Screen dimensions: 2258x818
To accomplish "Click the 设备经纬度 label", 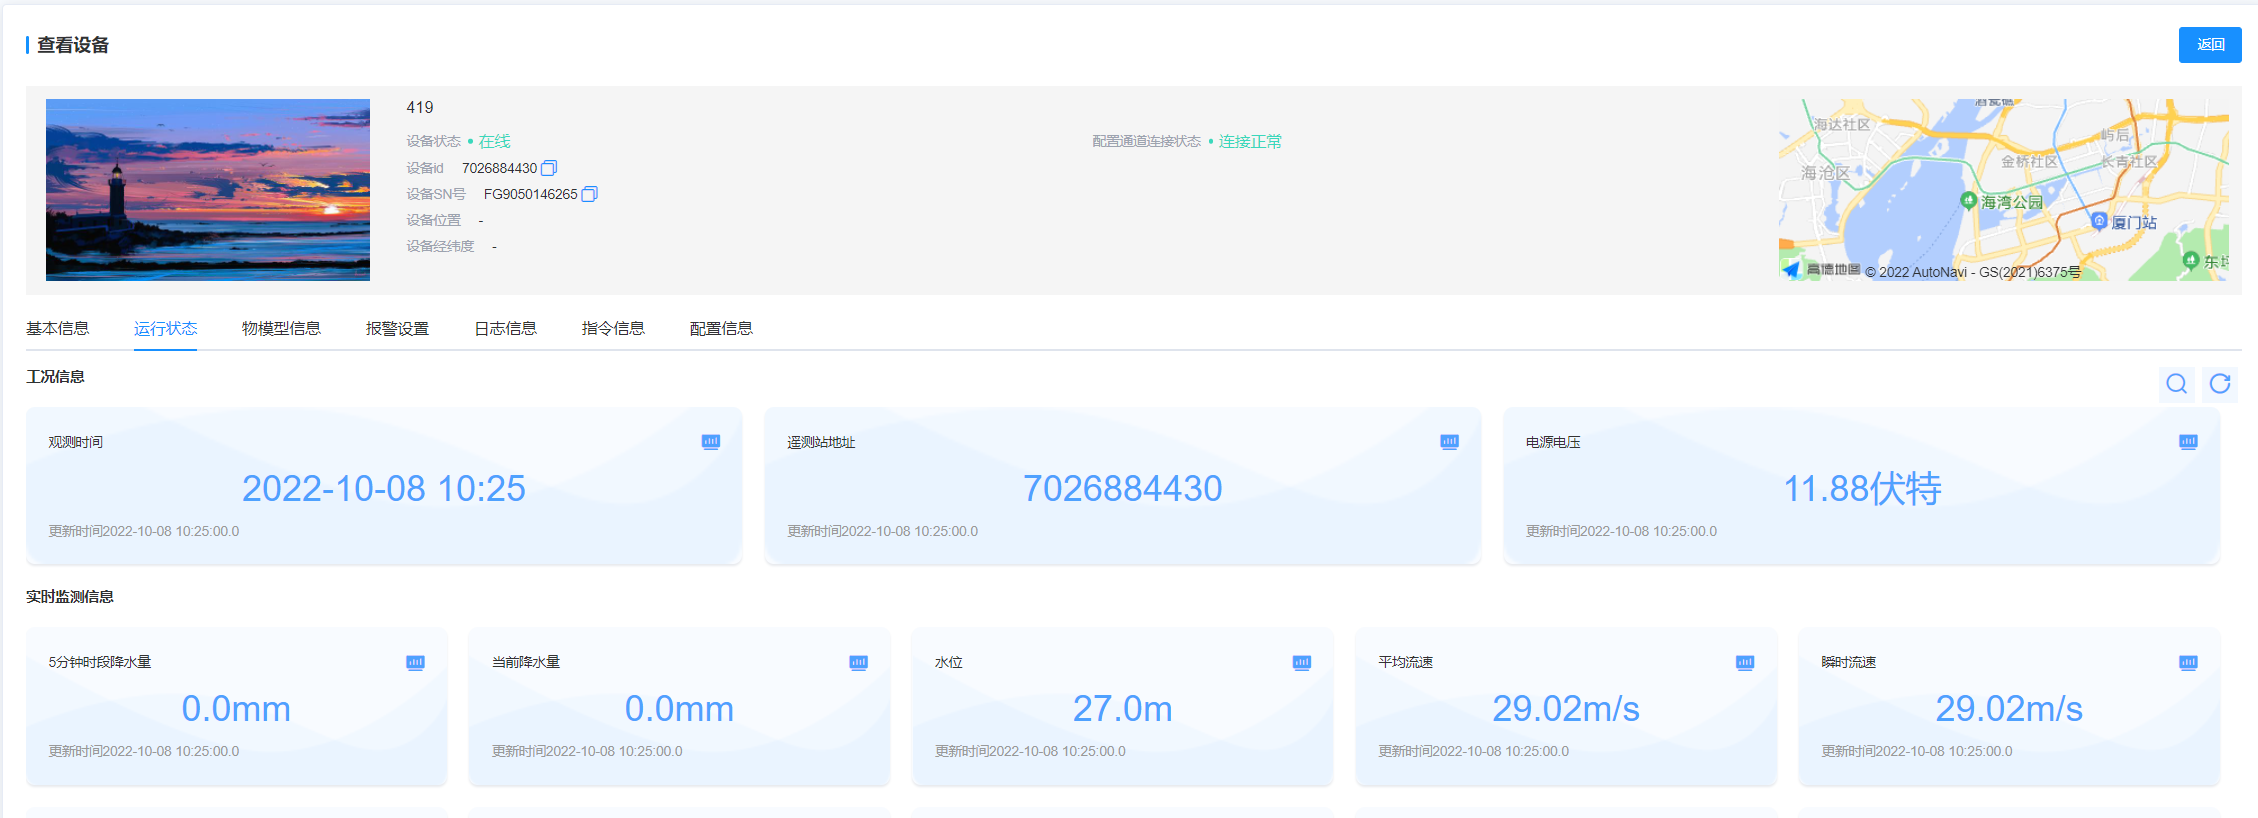I will point(440,246).
